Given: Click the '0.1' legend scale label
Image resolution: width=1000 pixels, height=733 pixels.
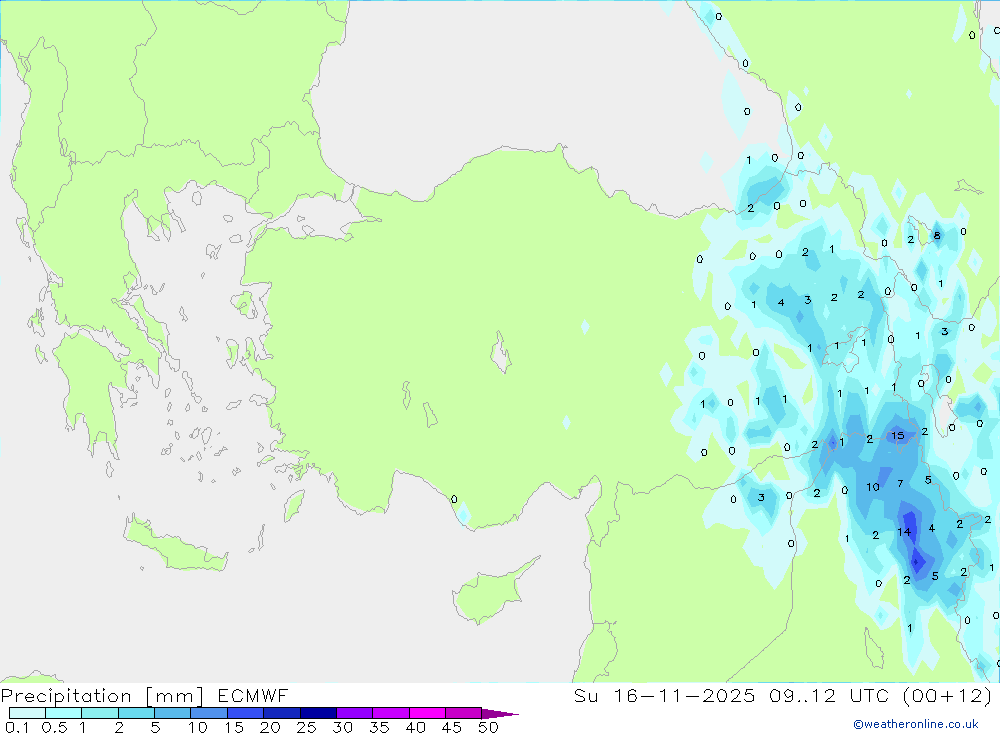Looking at the screenshot, I should coord(17,727).
